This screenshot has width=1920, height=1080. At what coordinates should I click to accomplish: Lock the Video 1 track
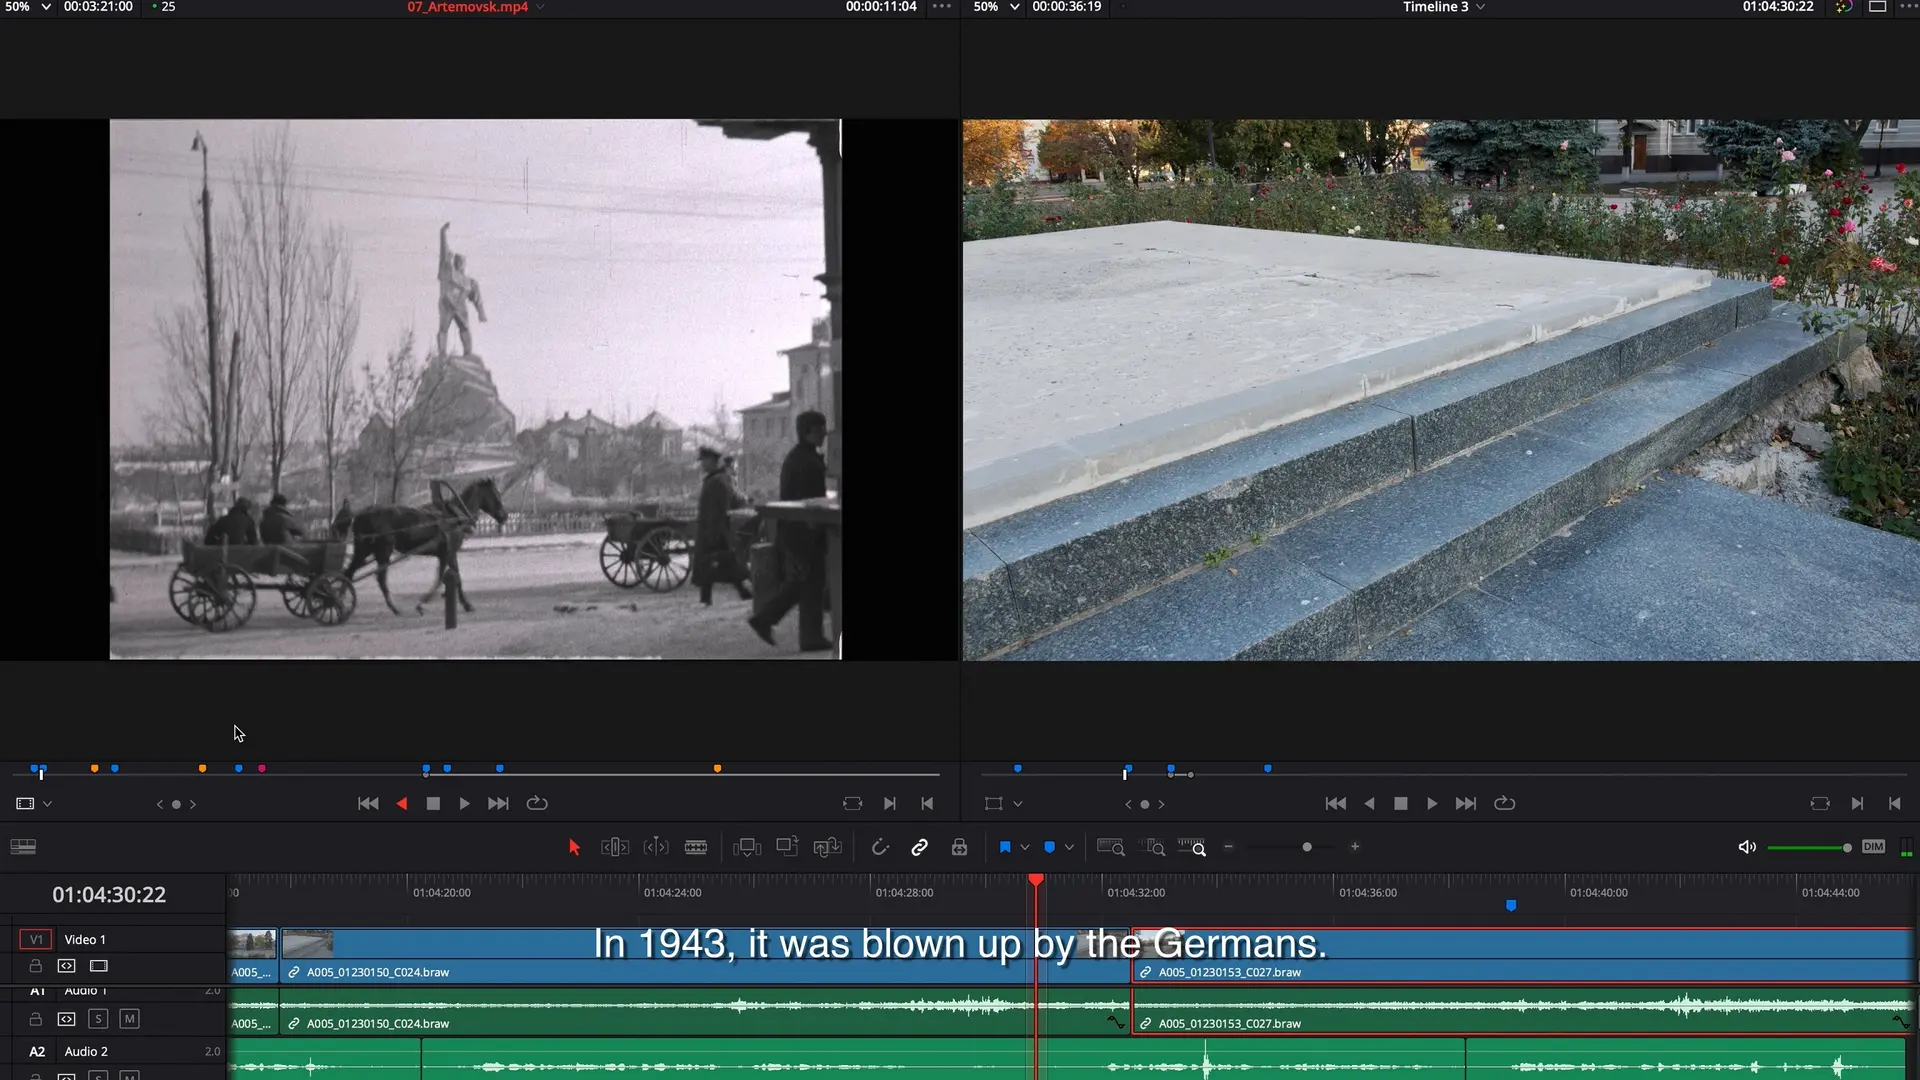(x=35, y=966)
